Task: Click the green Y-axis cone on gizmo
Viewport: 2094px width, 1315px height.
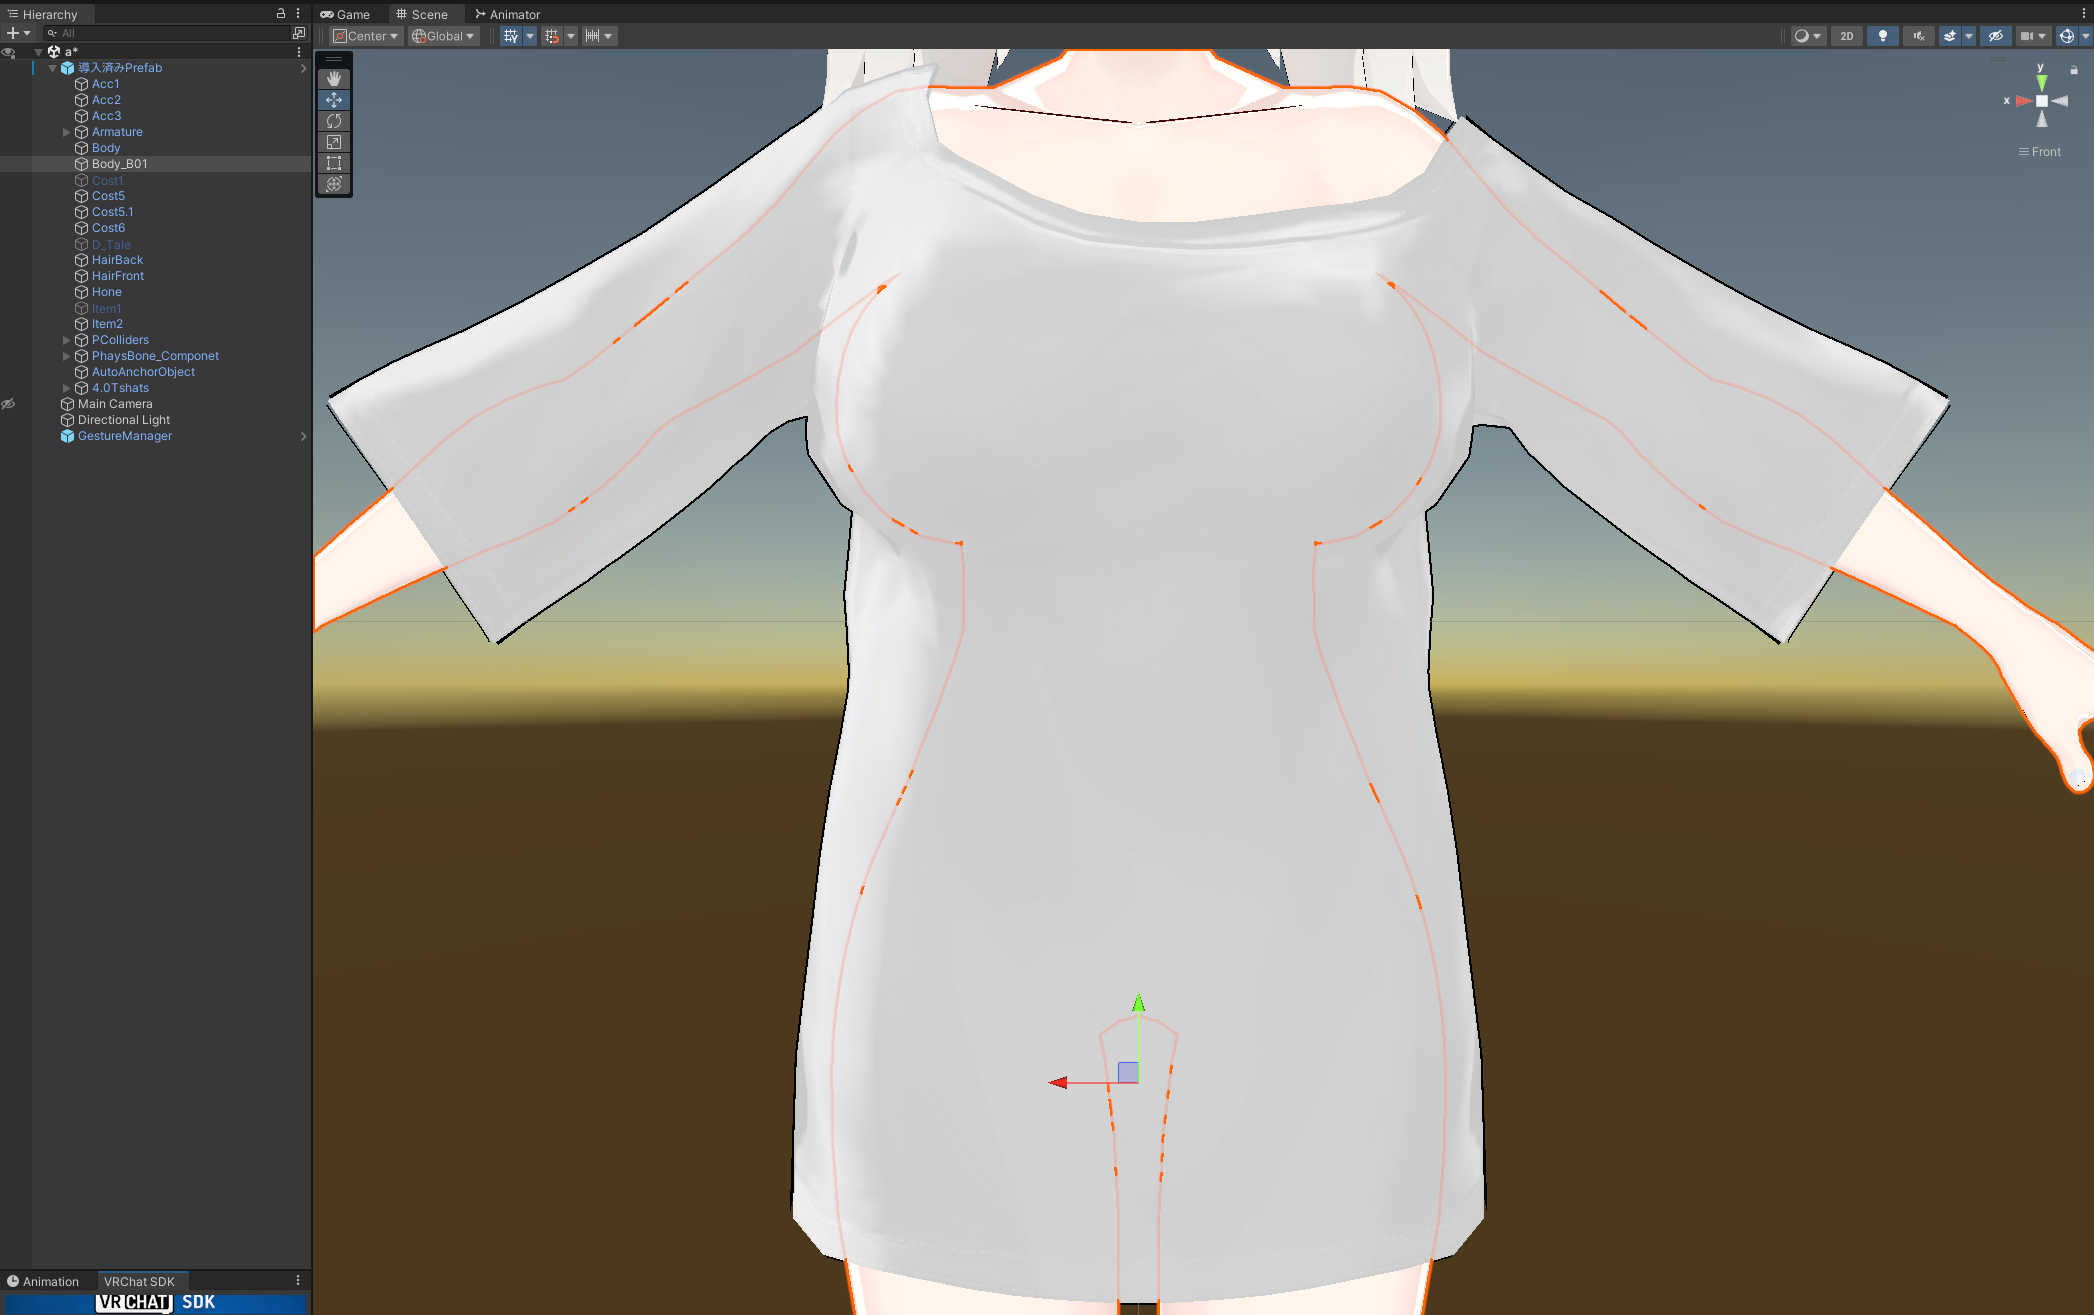Action: (x=2041, y=83)
